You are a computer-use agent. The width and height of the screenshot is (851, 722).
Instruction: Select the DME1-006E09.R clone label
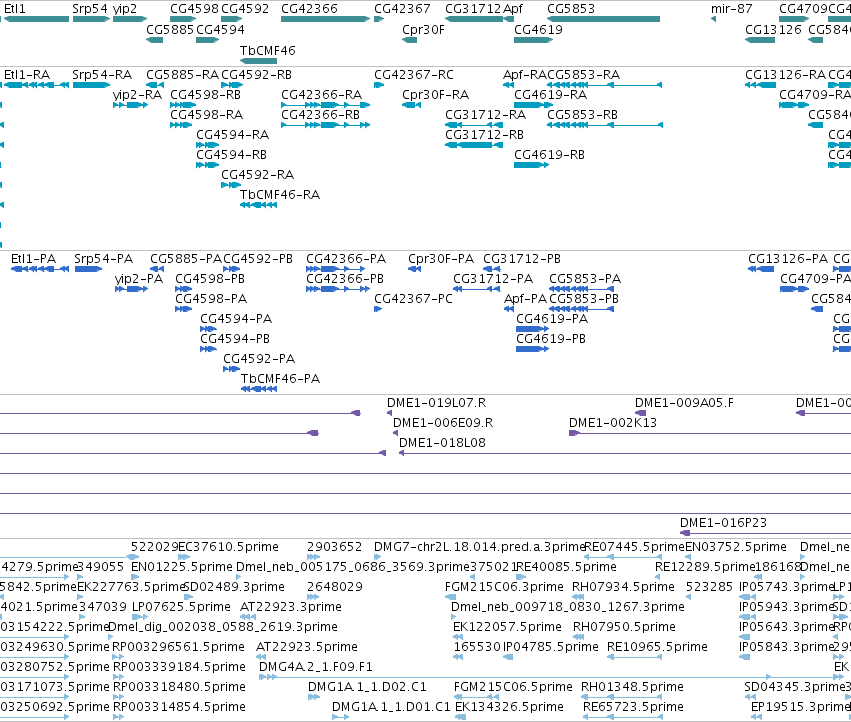pyautogui.click(x=443, y=422)
